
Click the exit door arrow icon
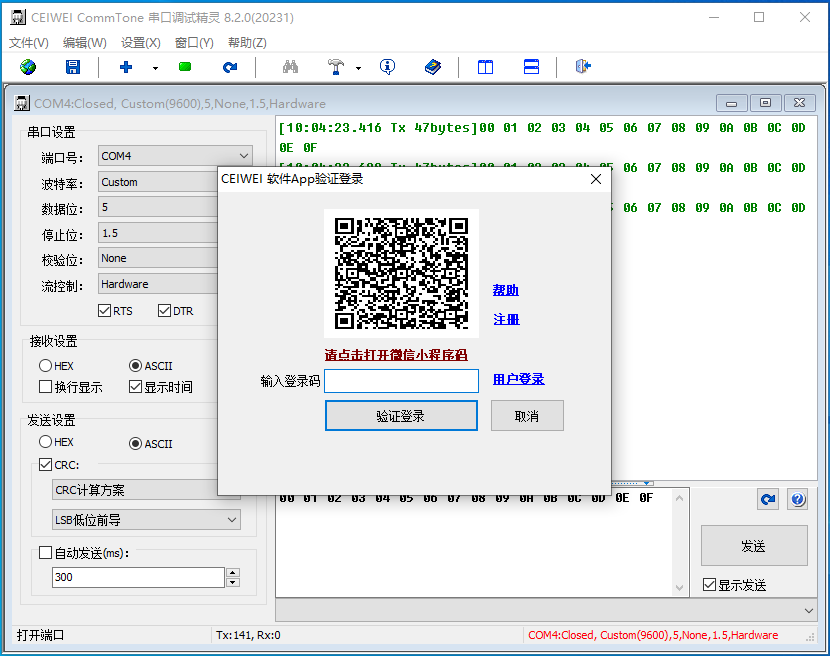pyautogui.click(x=583, y=67)
